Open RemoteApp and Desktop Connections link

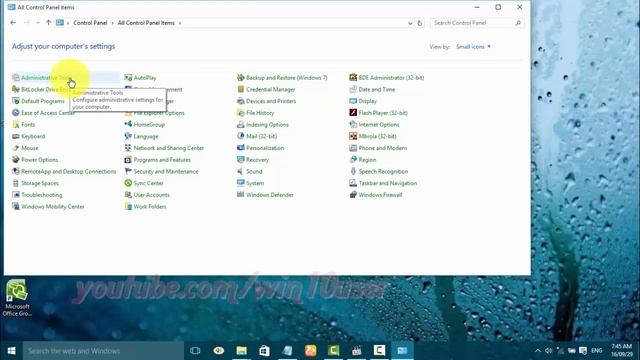(69, 172)
